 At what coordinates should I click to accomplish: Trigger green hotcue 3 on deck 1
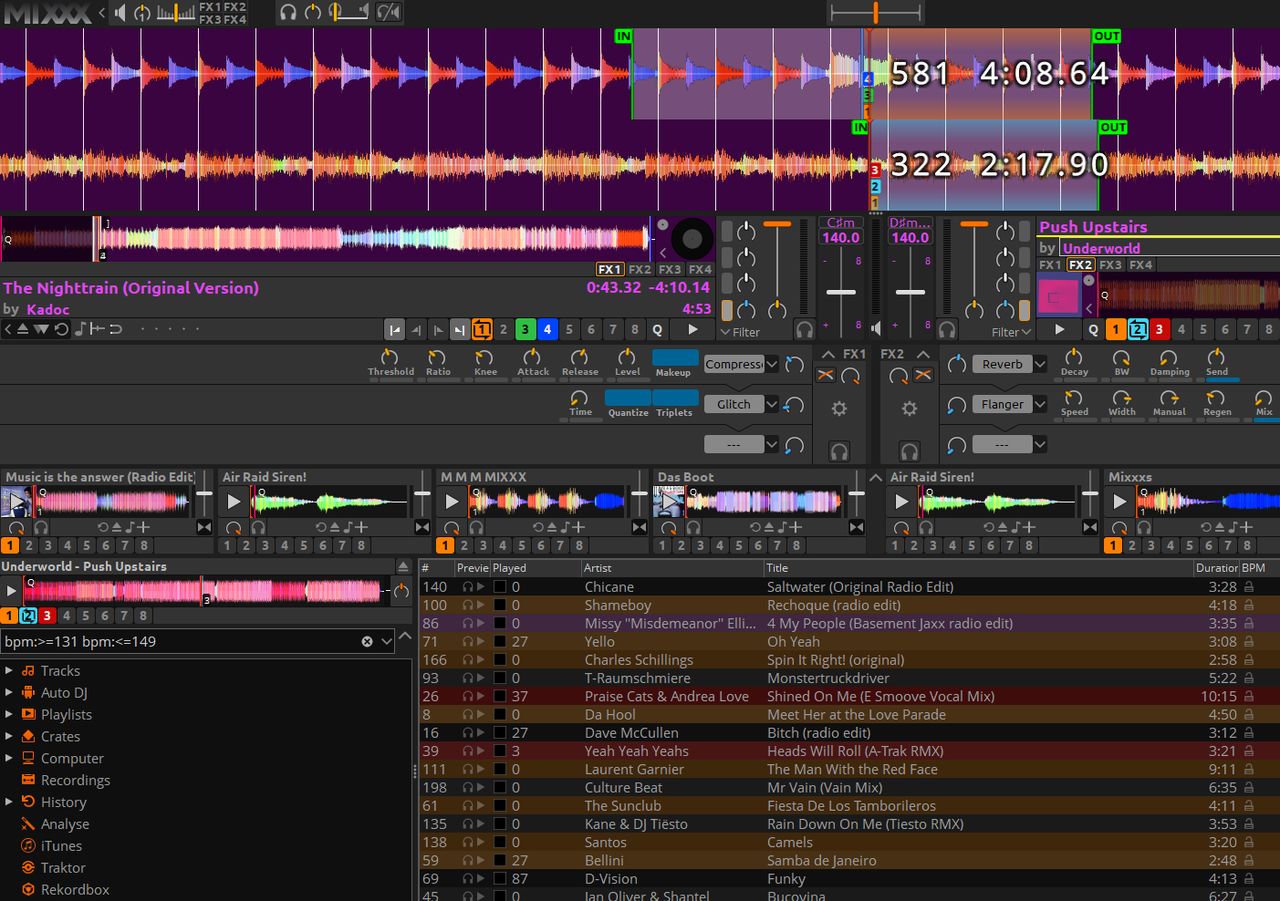(x=525, y=329)
